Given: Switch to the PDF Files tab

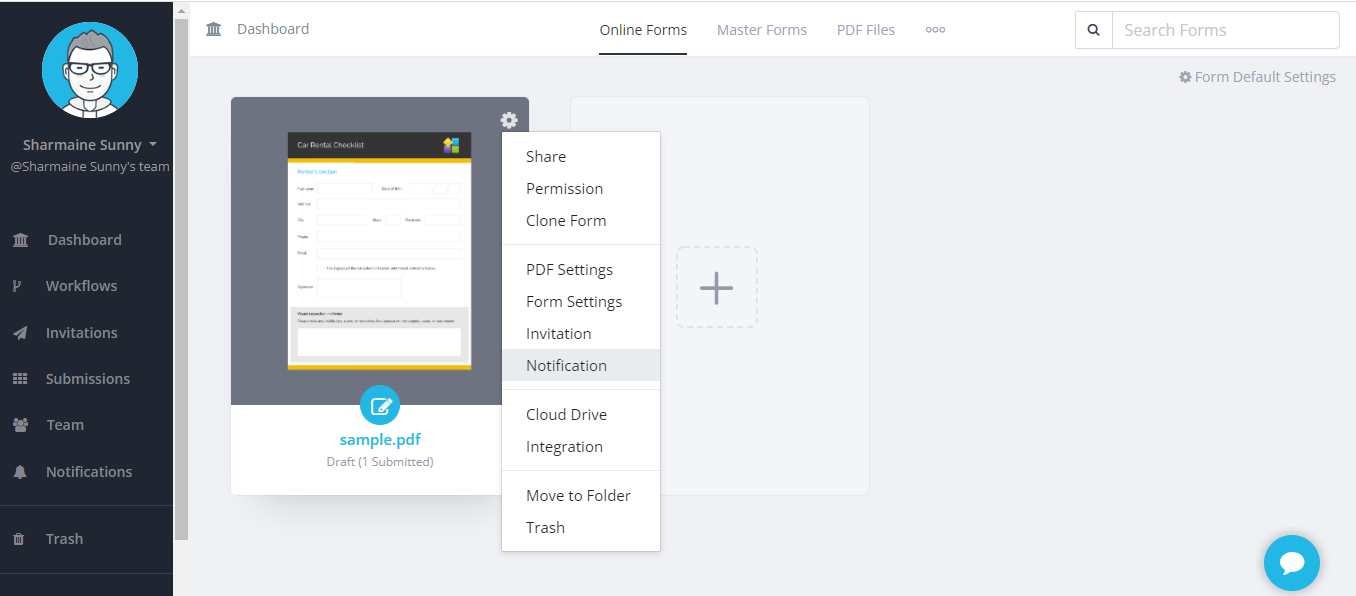Looking at the screenshot, I should (865, 30).
